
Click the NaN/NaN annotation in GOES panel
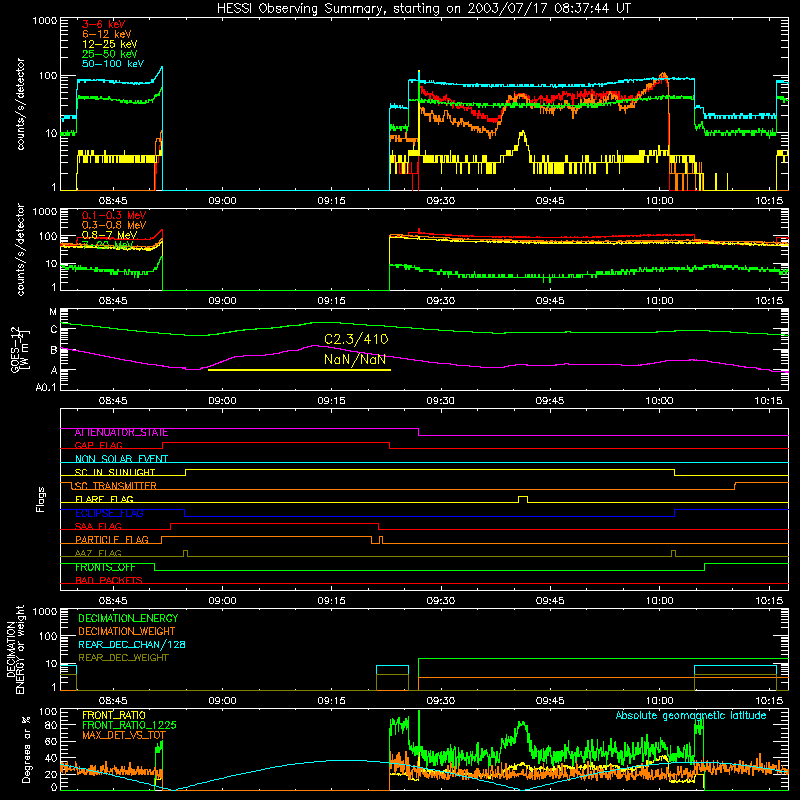[355, 359]
